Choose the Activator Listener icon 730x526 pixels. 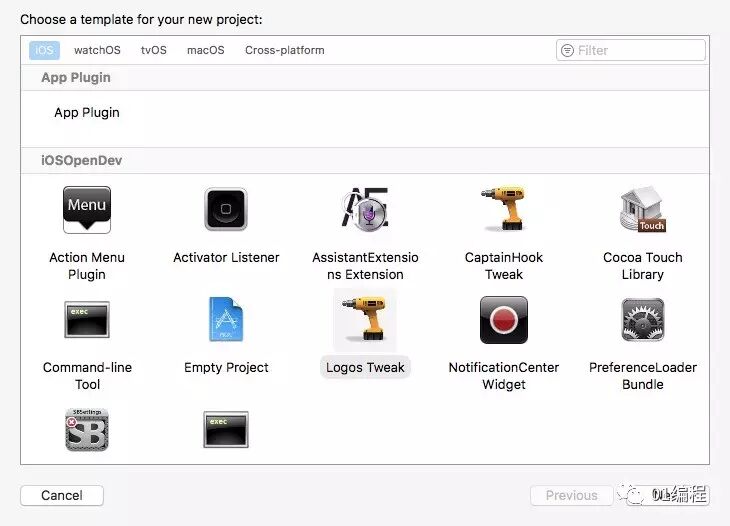(x=226, y=209)
